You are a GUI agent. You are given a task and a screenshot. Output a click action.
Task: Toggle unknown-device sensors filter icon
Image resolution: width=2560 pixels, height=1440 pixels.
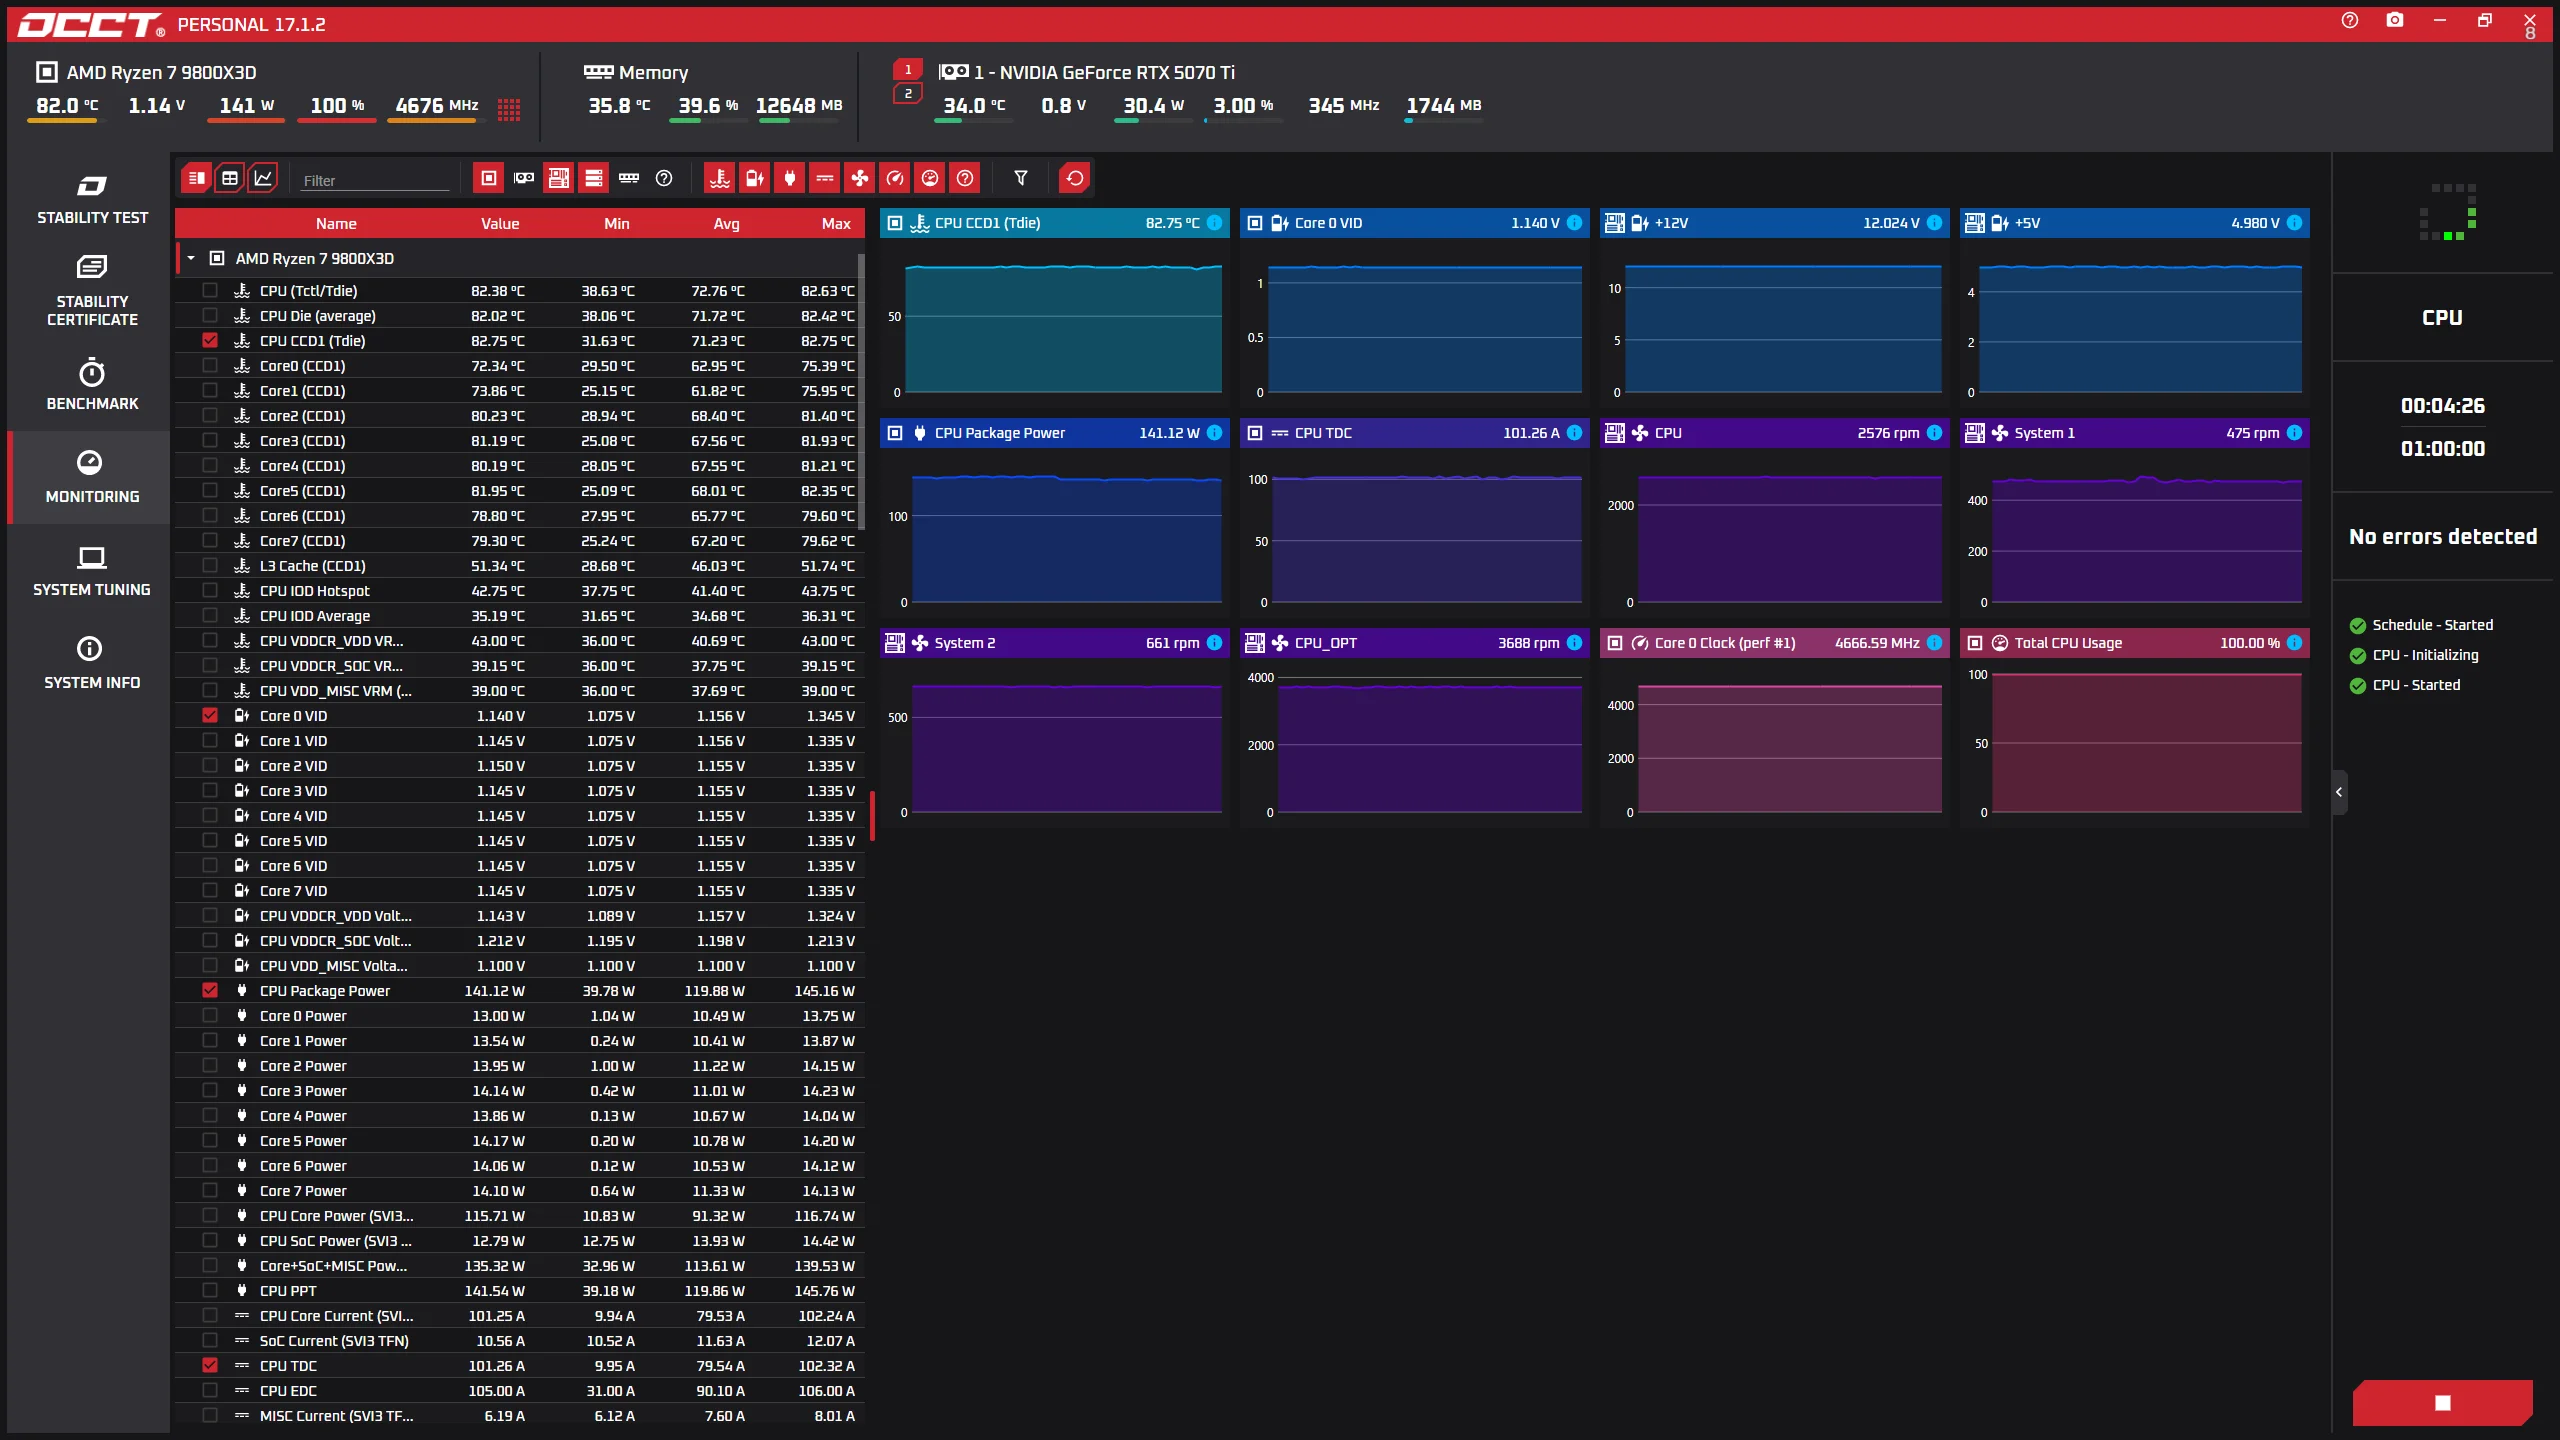coord(664,178)
